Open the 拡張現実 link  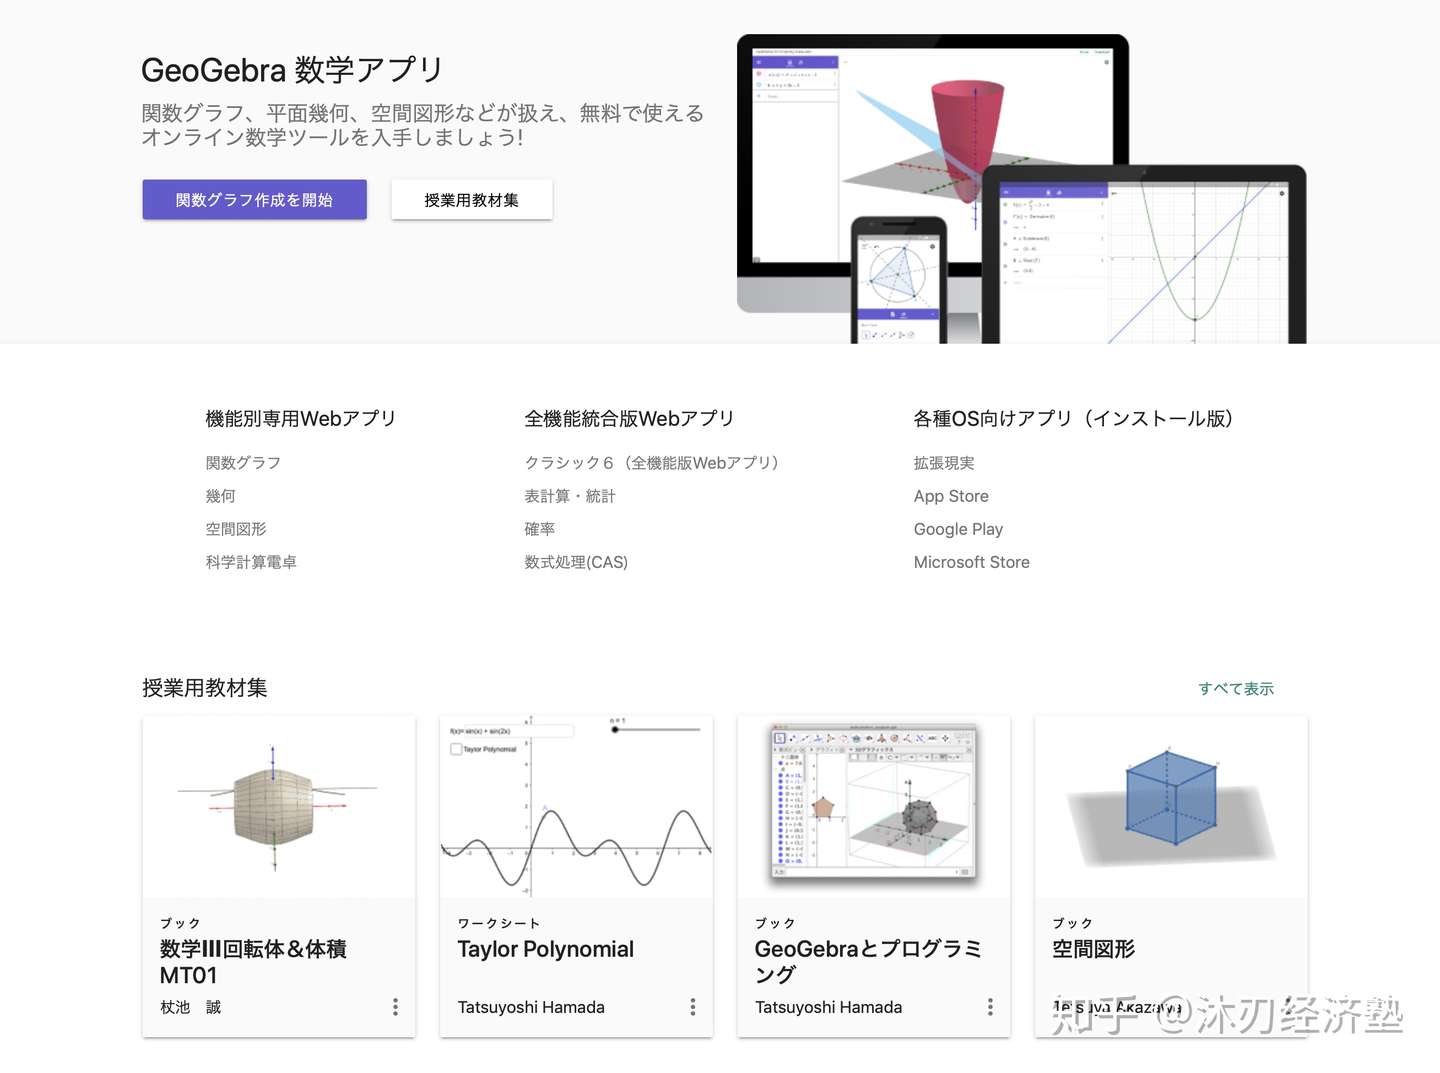pos(944,463)
